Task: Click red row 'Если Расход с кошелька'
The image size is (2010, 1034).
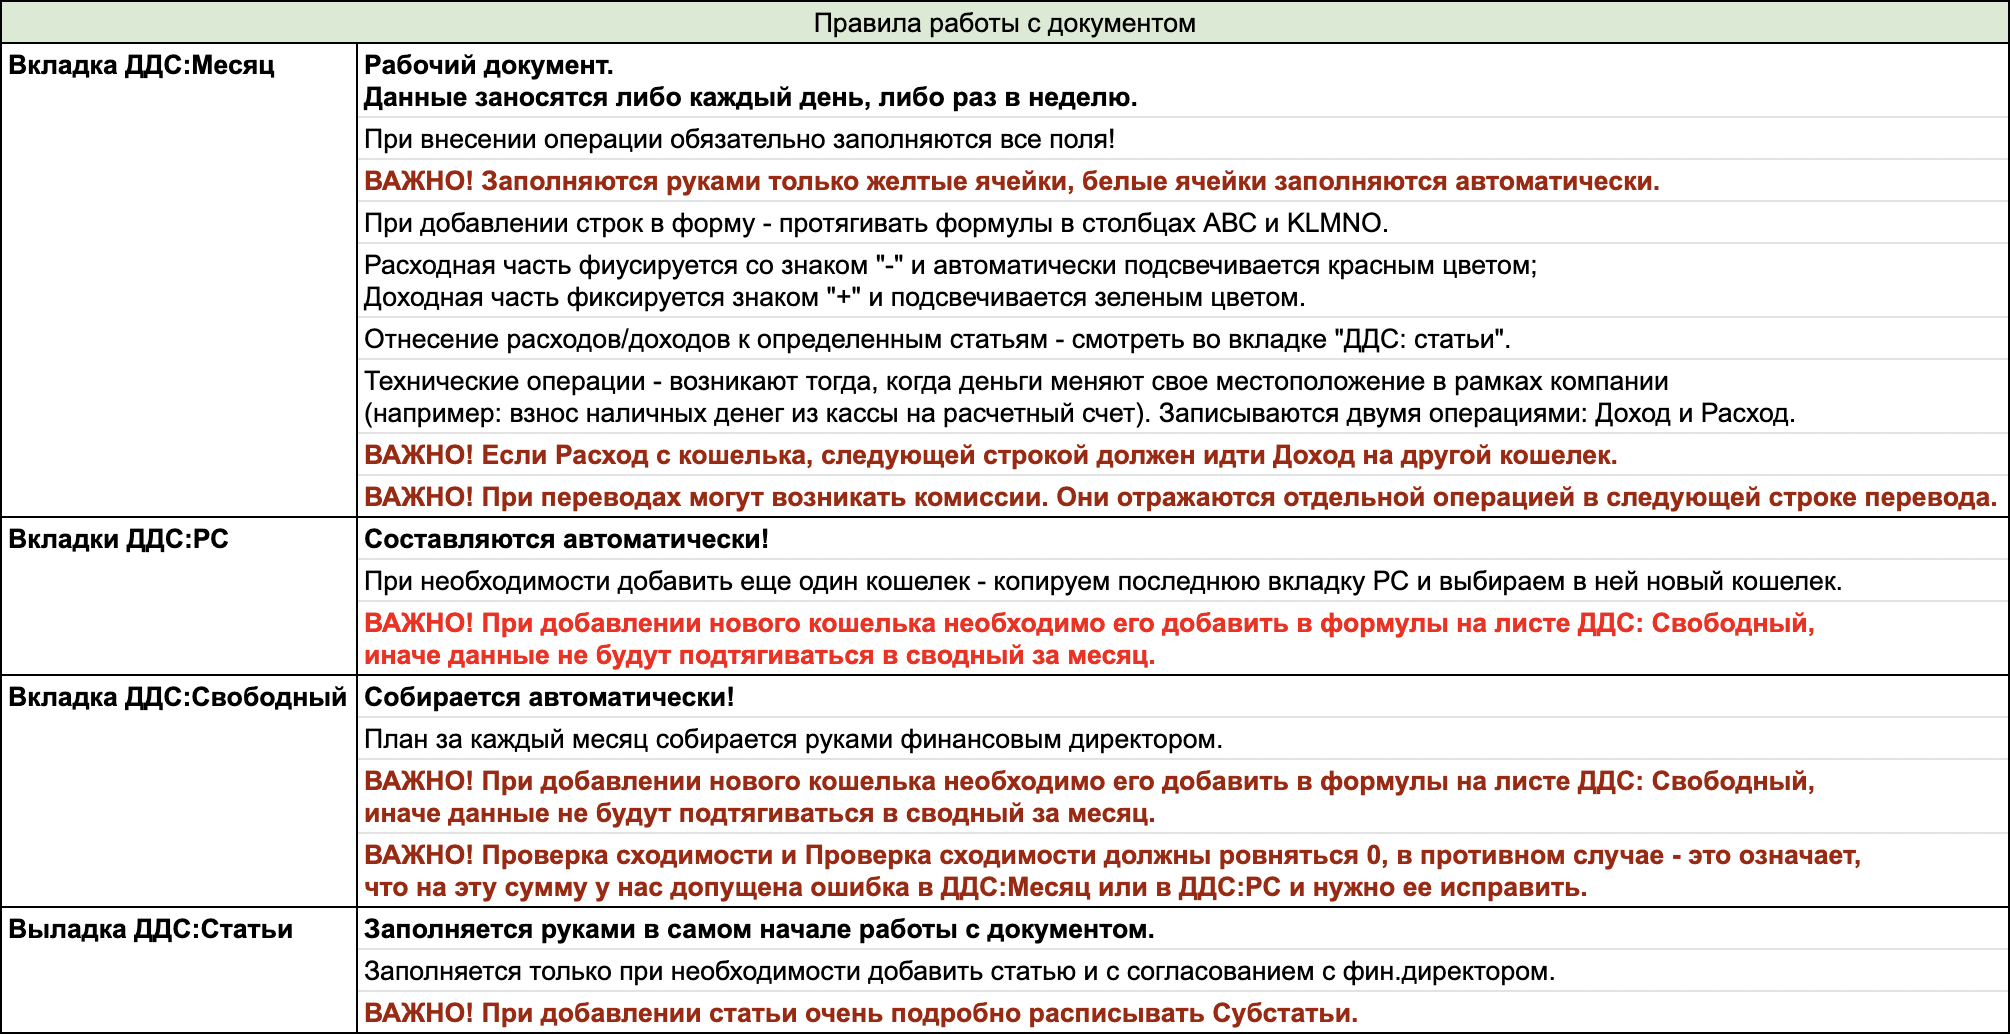Action: (x=1183, y=455)
